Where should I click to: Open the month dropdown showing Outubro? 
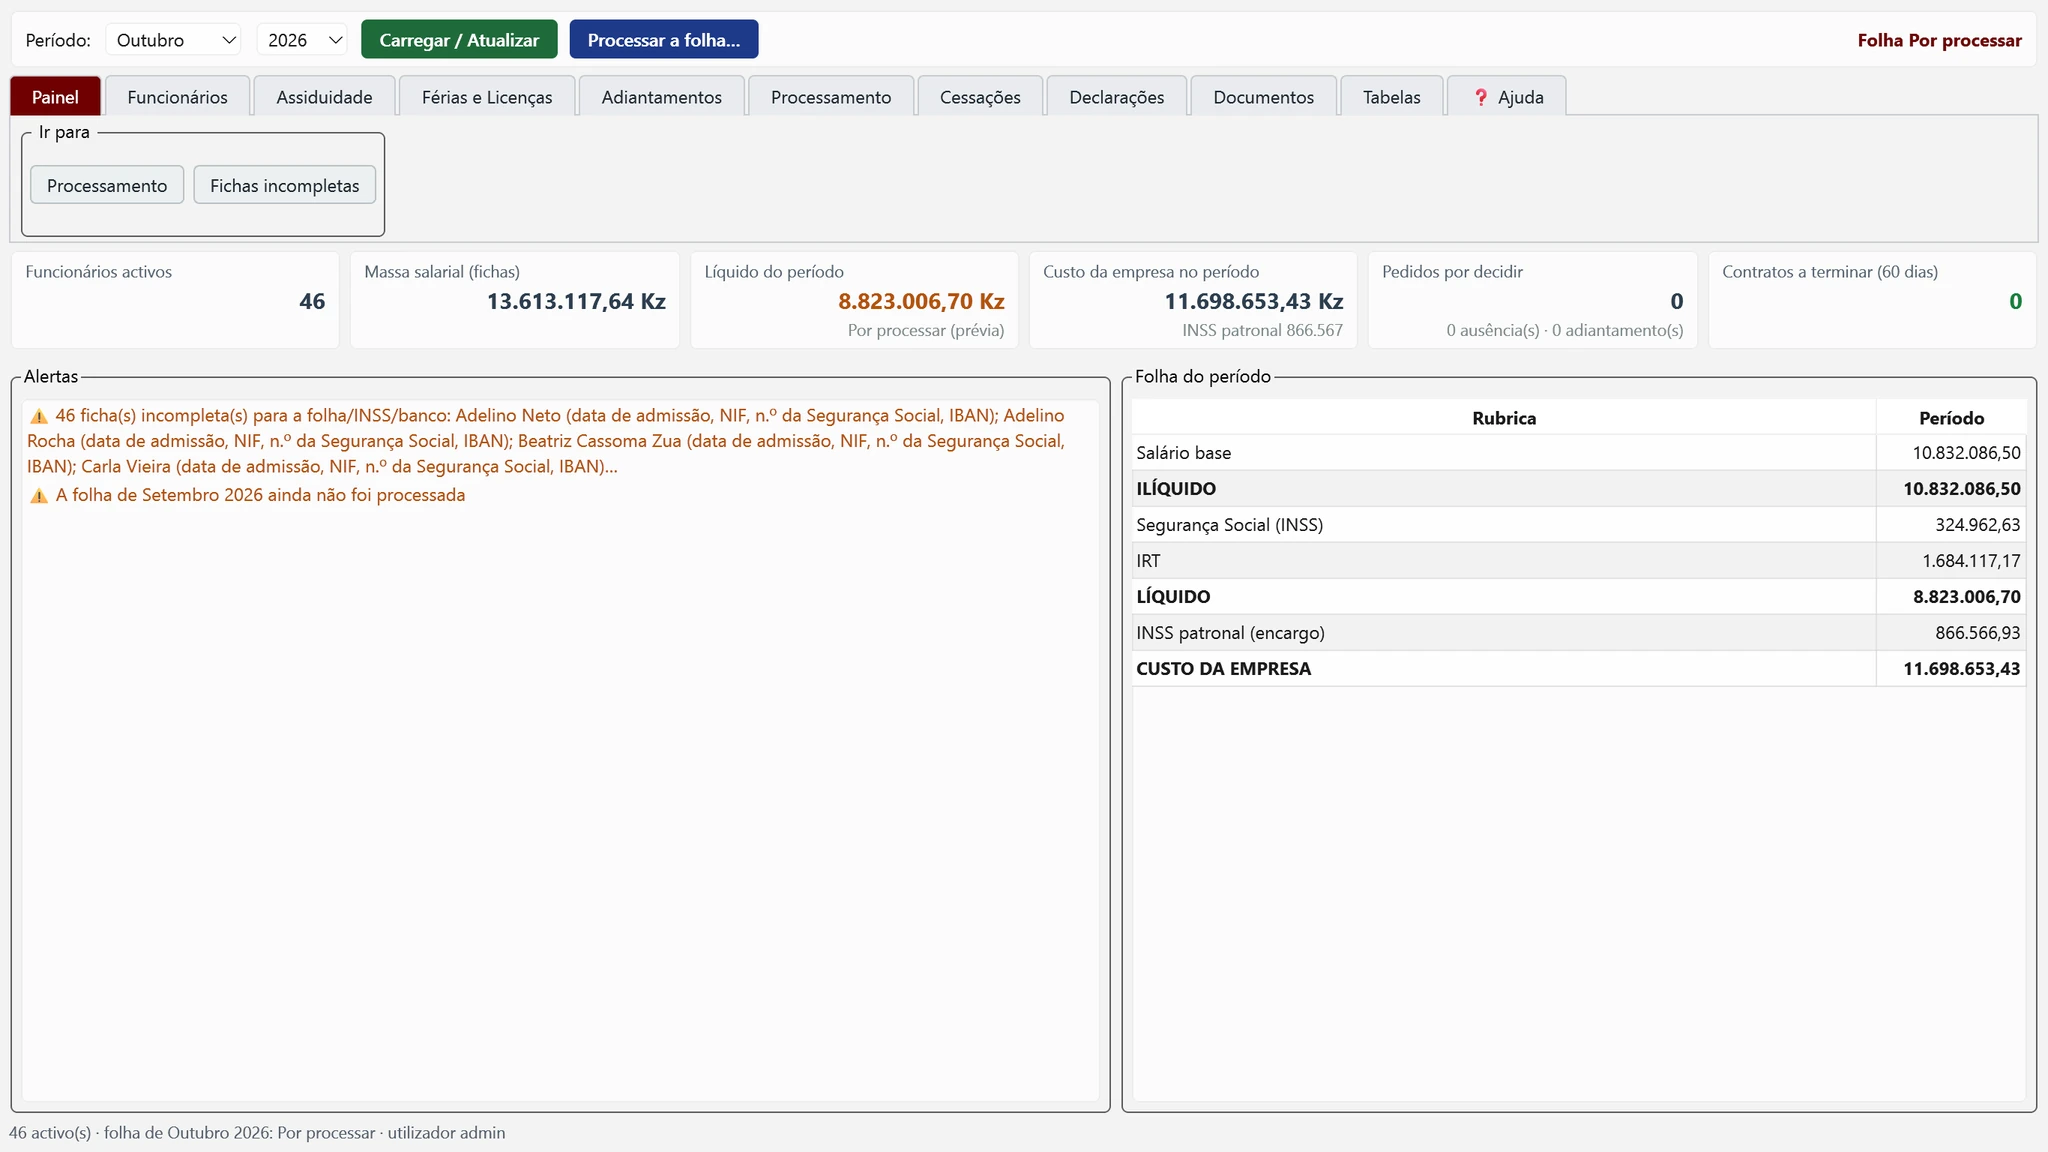coord(173,40)
